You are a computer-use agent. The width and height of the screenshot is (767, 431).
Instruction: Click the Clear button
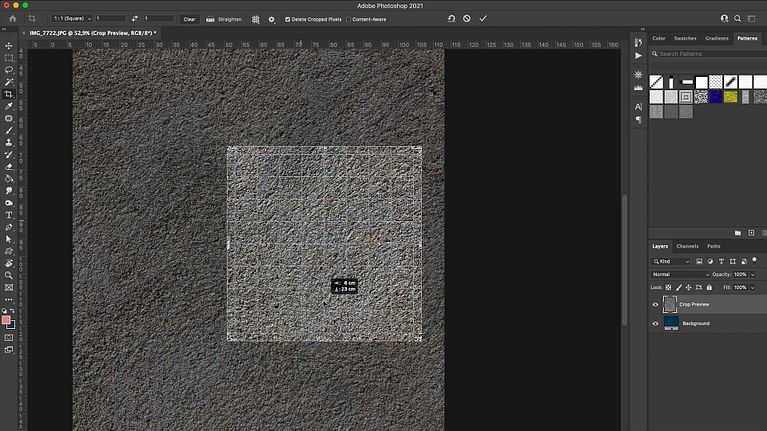tap(189, 19)
